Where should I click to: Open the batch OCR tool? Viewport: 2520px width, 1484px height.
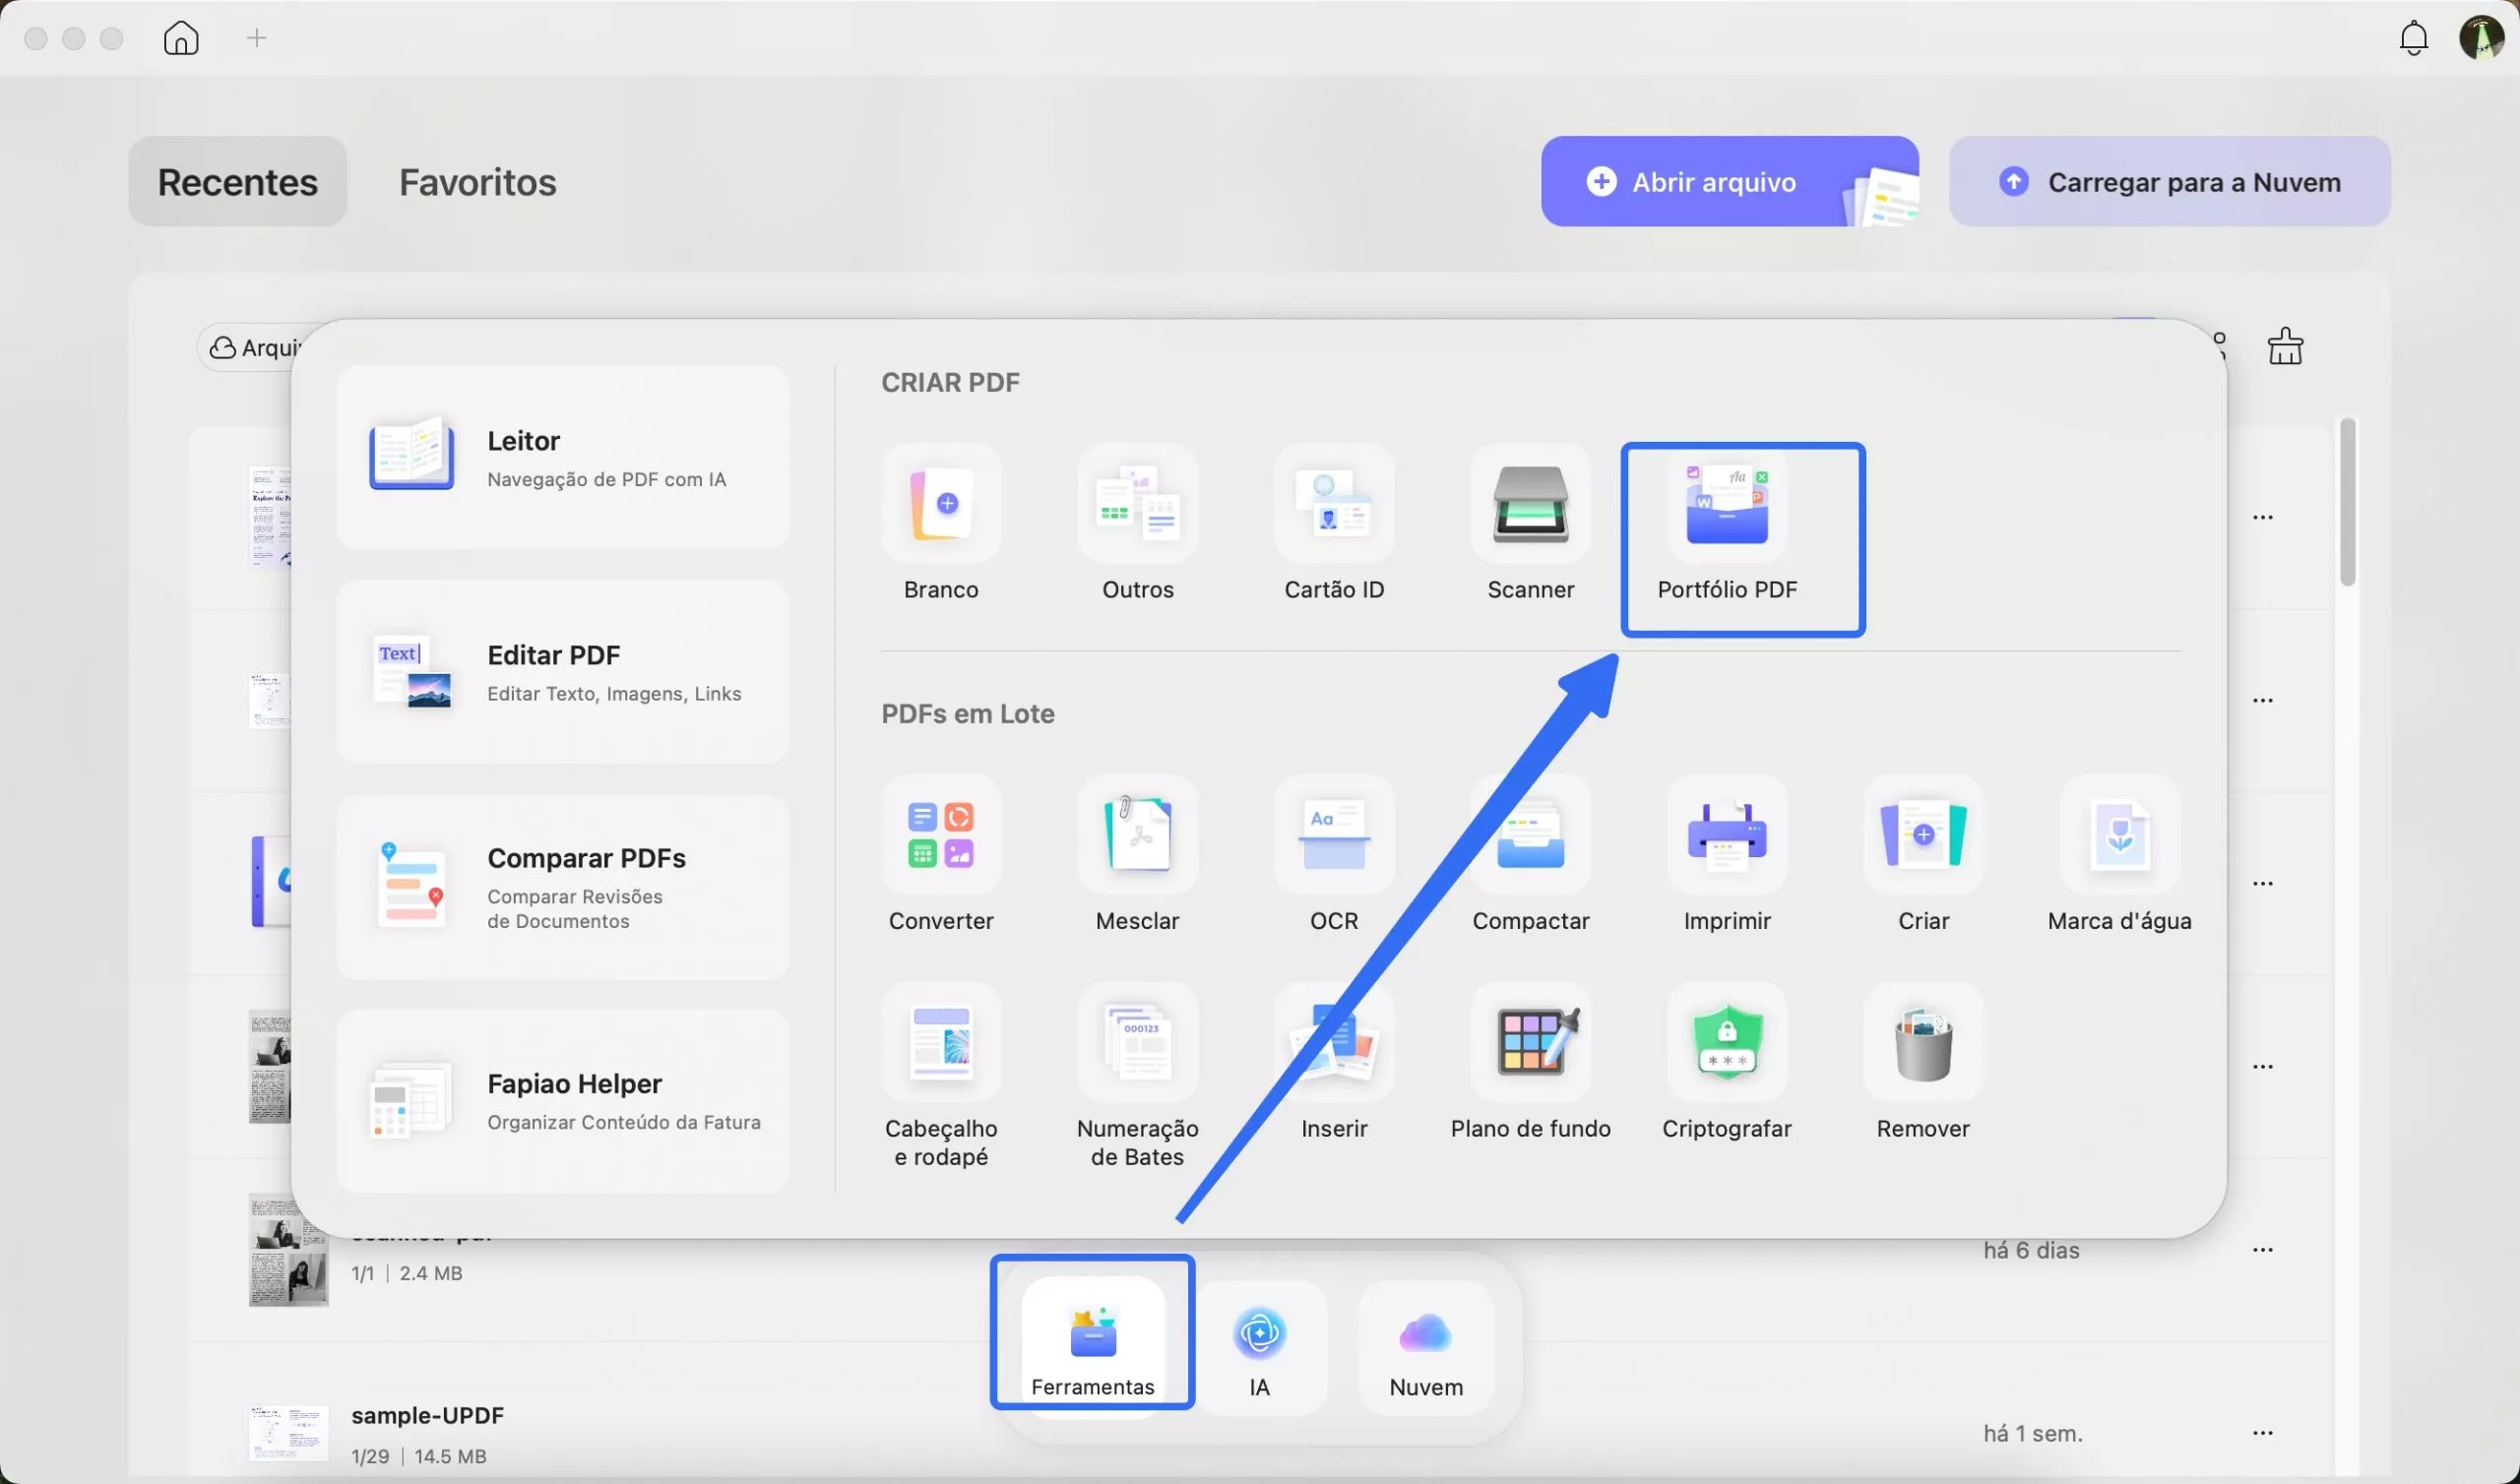(1333, 836)
